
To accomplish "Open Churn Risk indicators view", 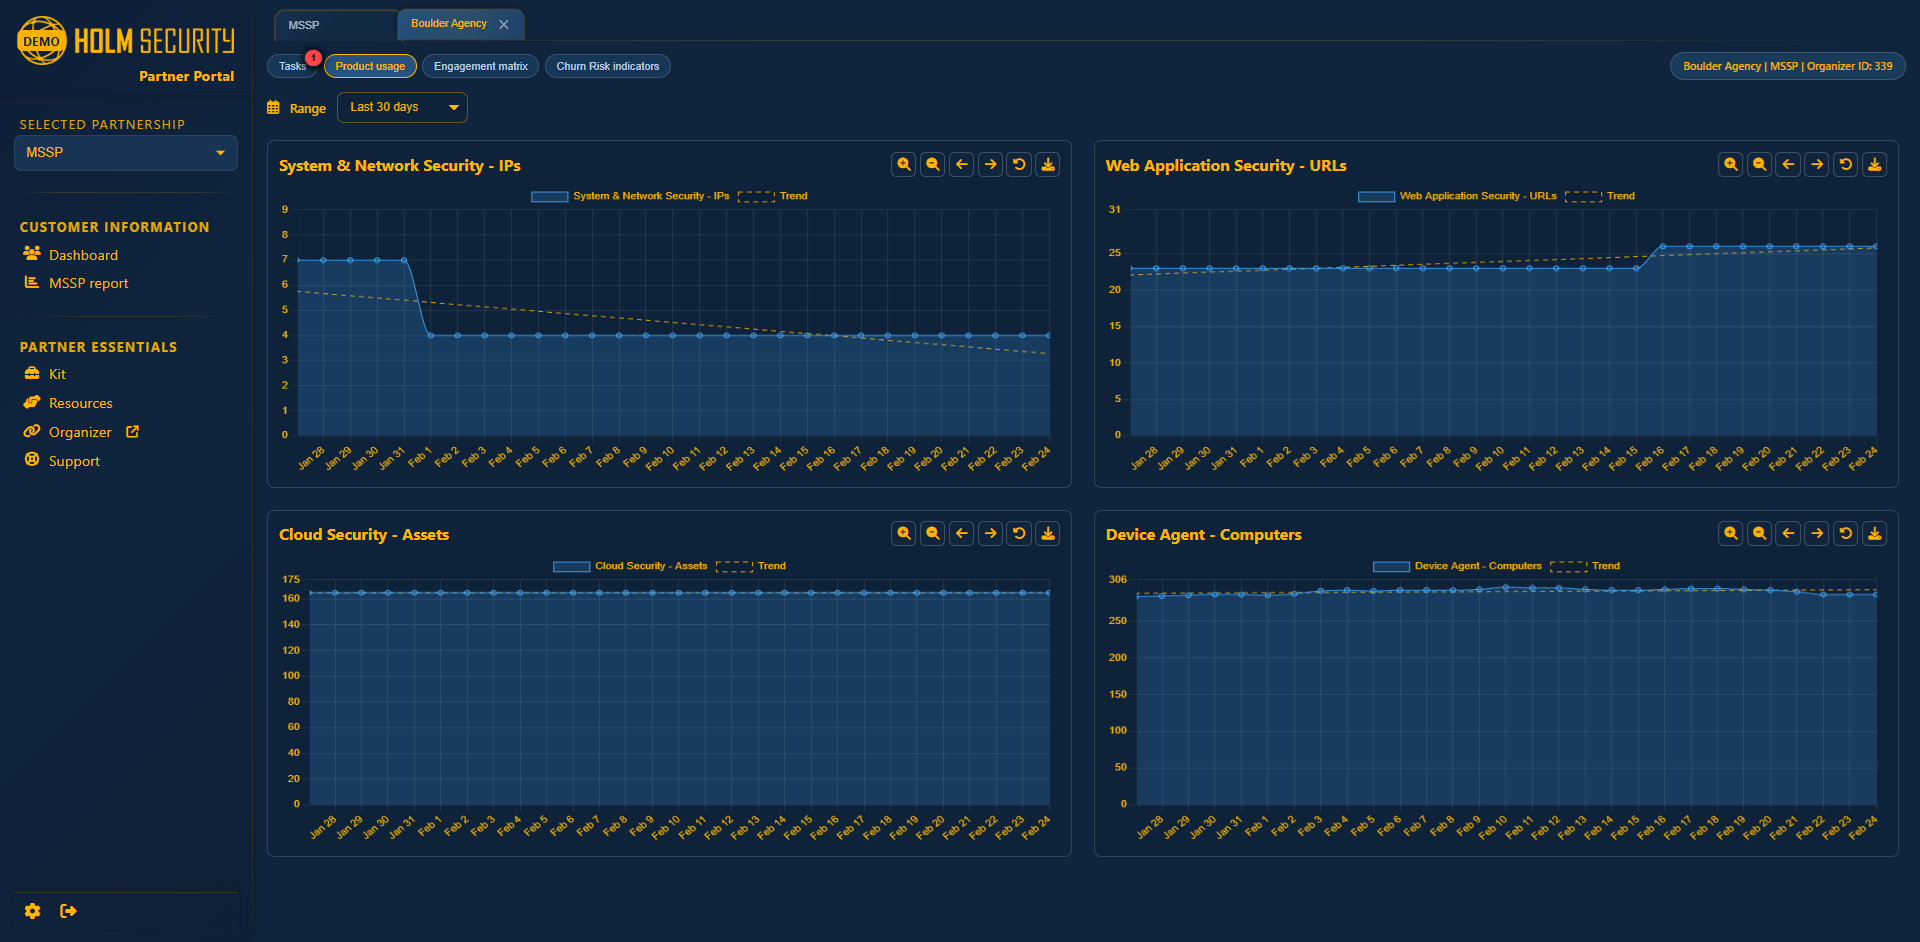I will click(x=607, y=66).
